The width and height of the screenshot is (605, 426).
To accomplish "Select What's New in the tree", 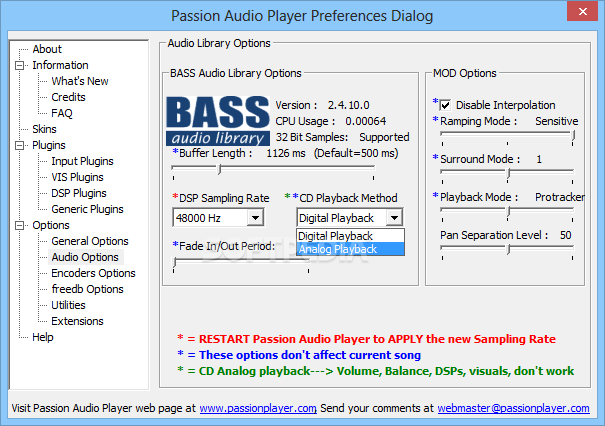I will 80,81.
